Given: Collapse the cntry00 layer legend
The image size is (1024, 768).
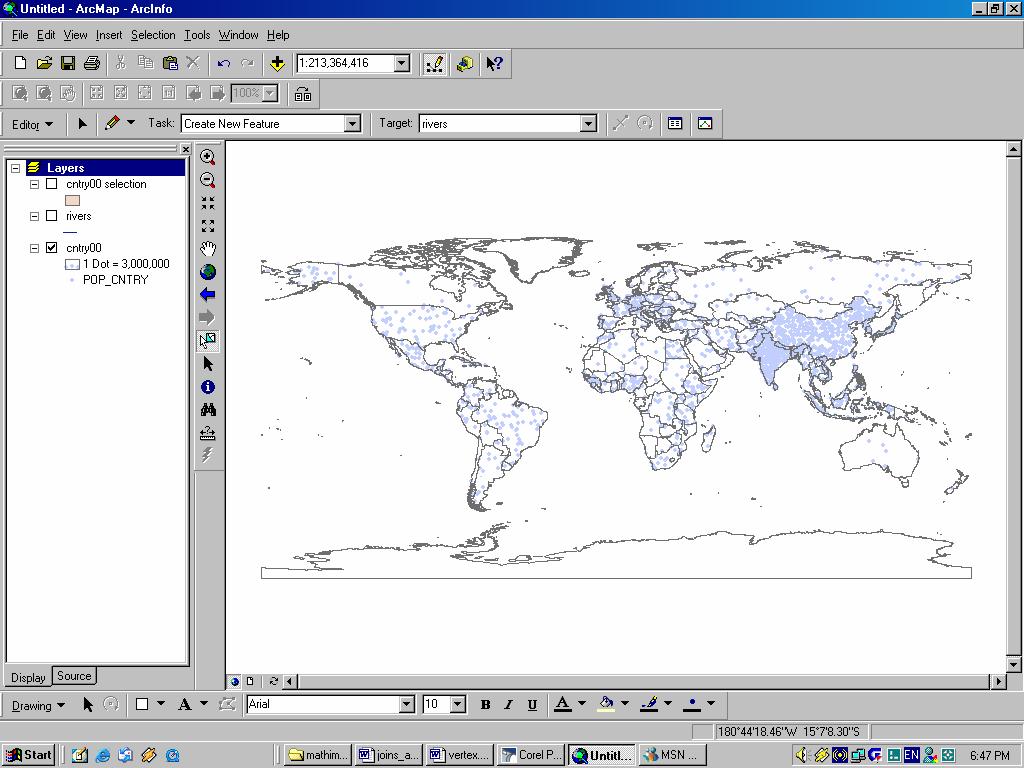Looking at the screenshot, I should (35, 249).
